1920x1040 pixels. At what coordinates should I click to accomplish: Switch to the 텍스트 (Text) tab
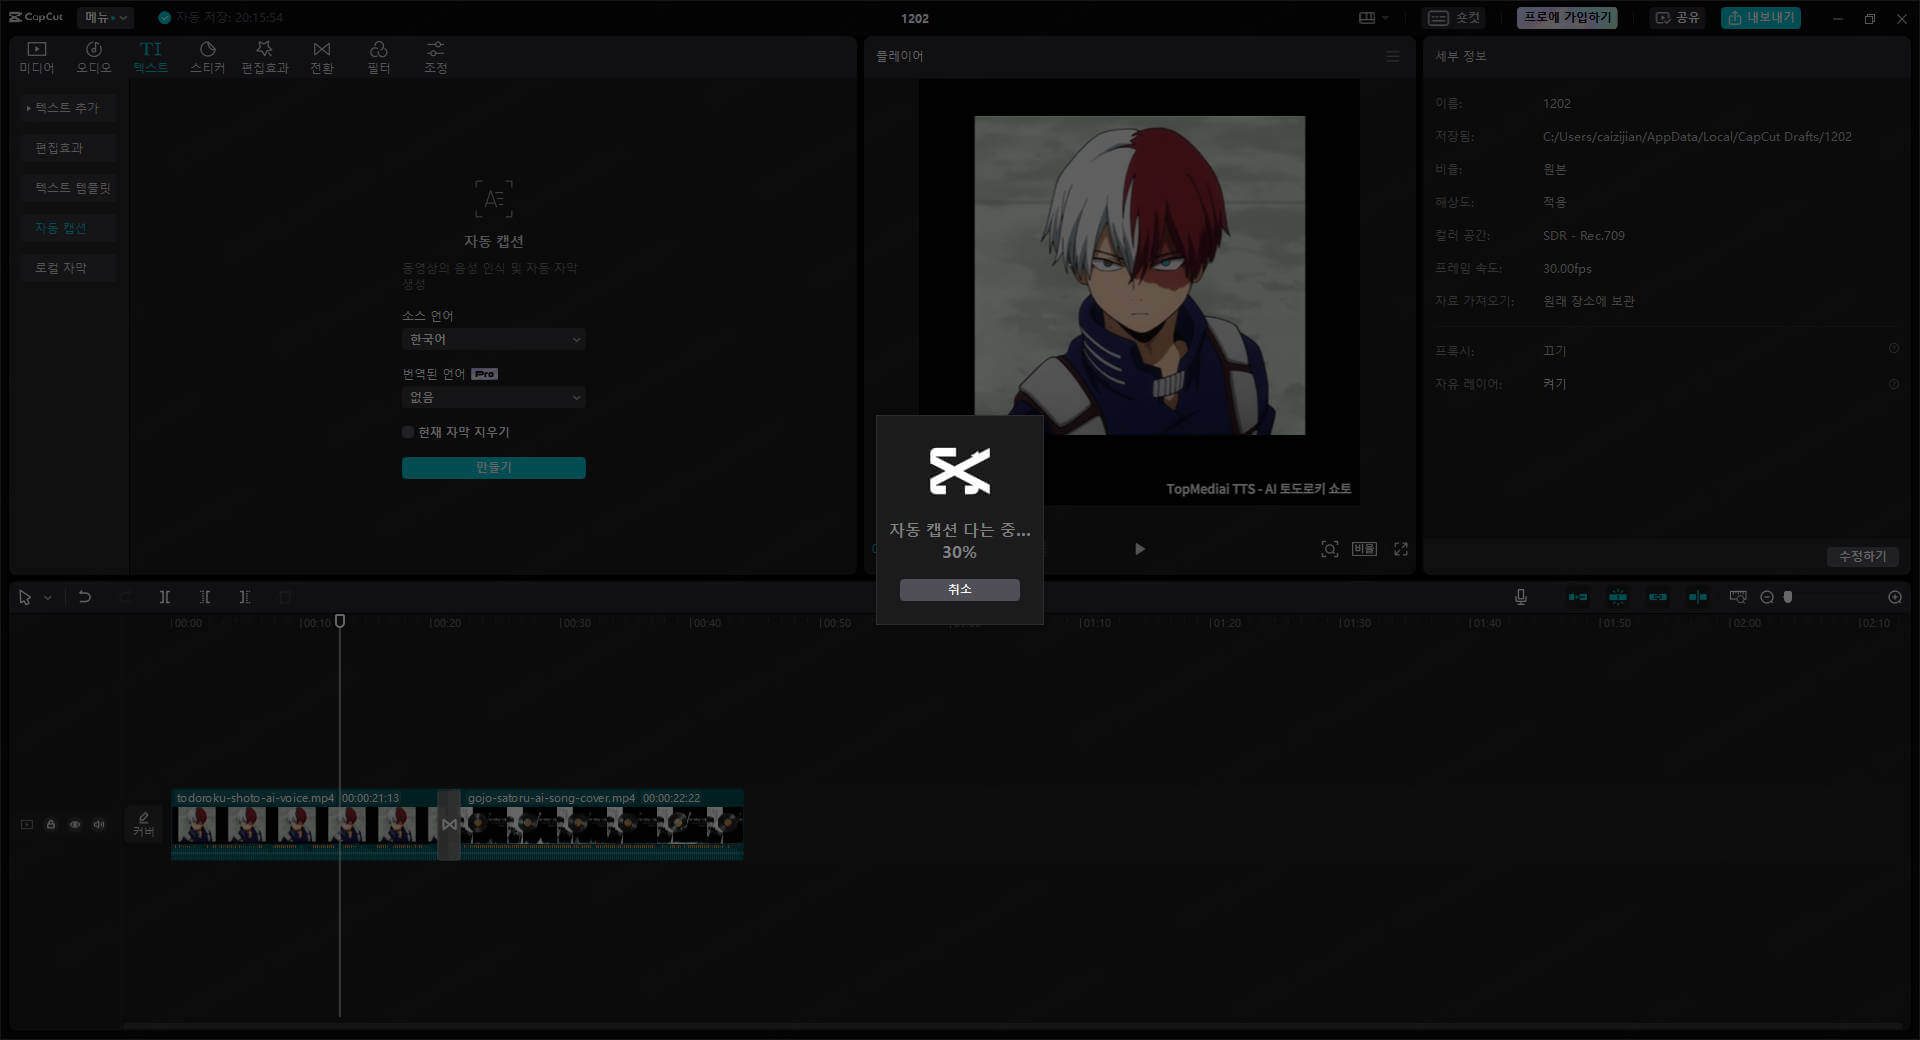tap(151, 57)
